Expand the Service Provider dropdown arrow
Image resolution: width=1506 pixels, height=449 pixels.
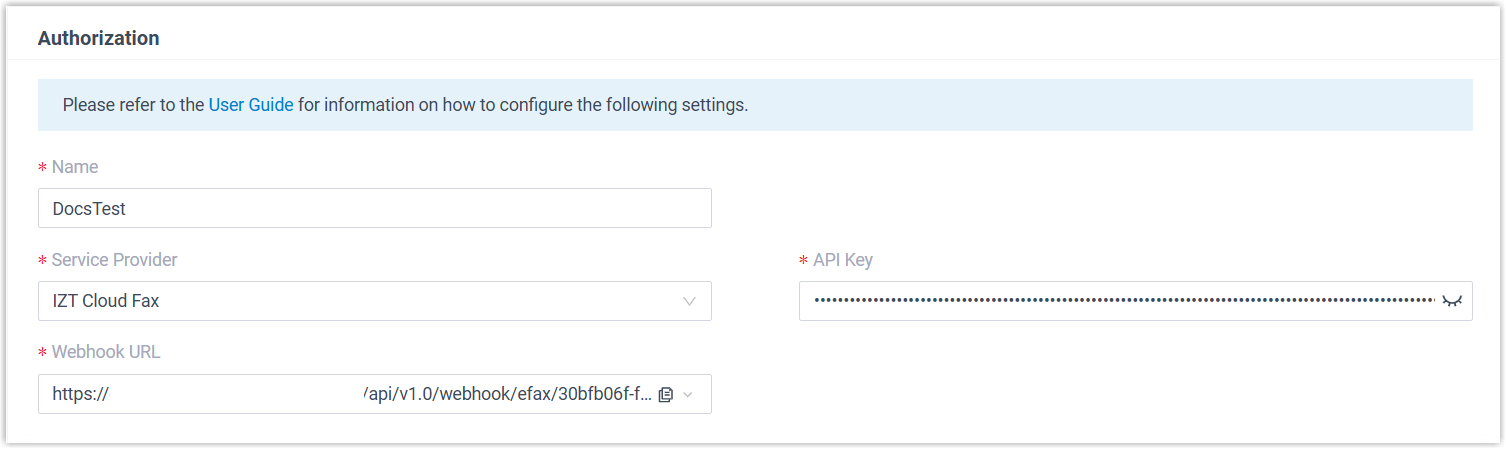tap(689, 301)
